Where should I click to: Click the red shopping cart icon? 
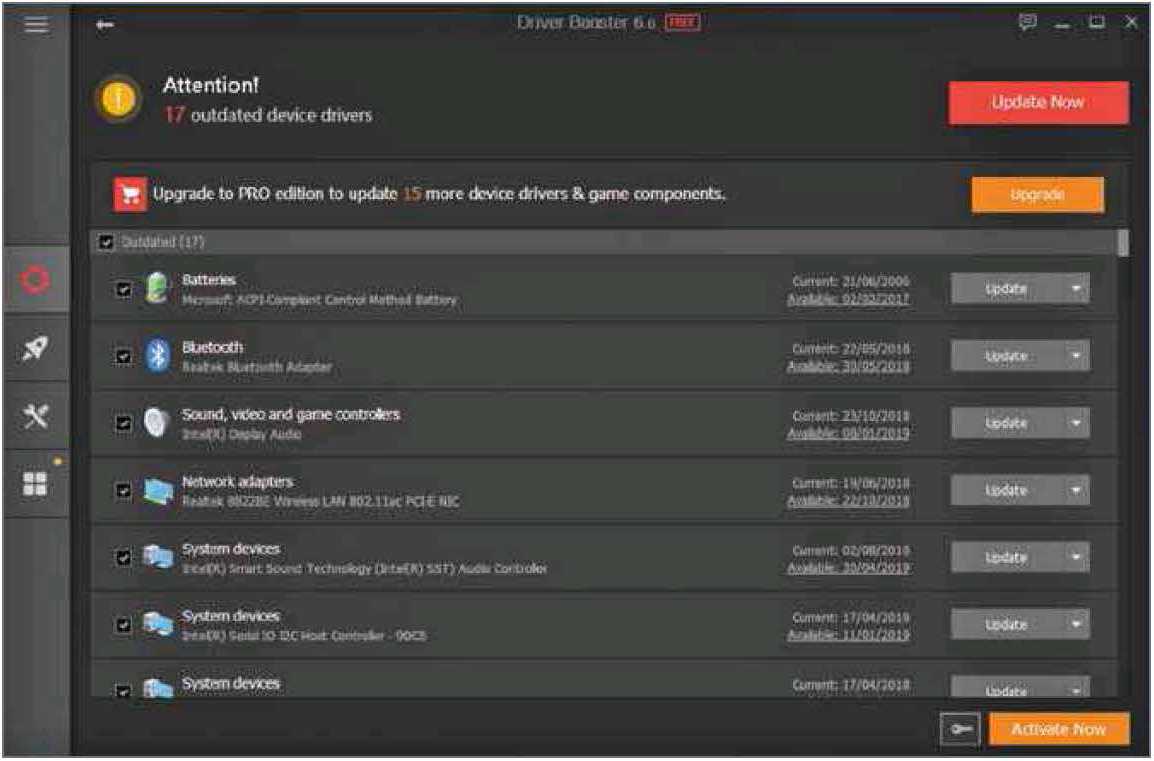coord(130,194)
